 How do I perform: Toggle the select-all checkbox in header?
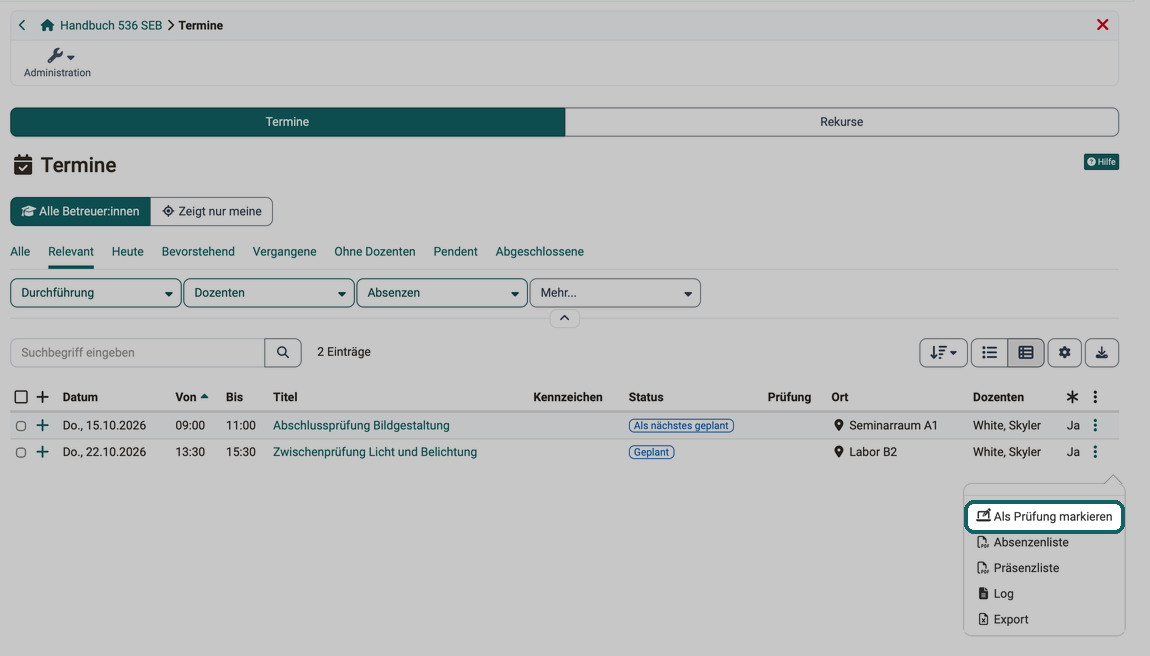point(21,397)
